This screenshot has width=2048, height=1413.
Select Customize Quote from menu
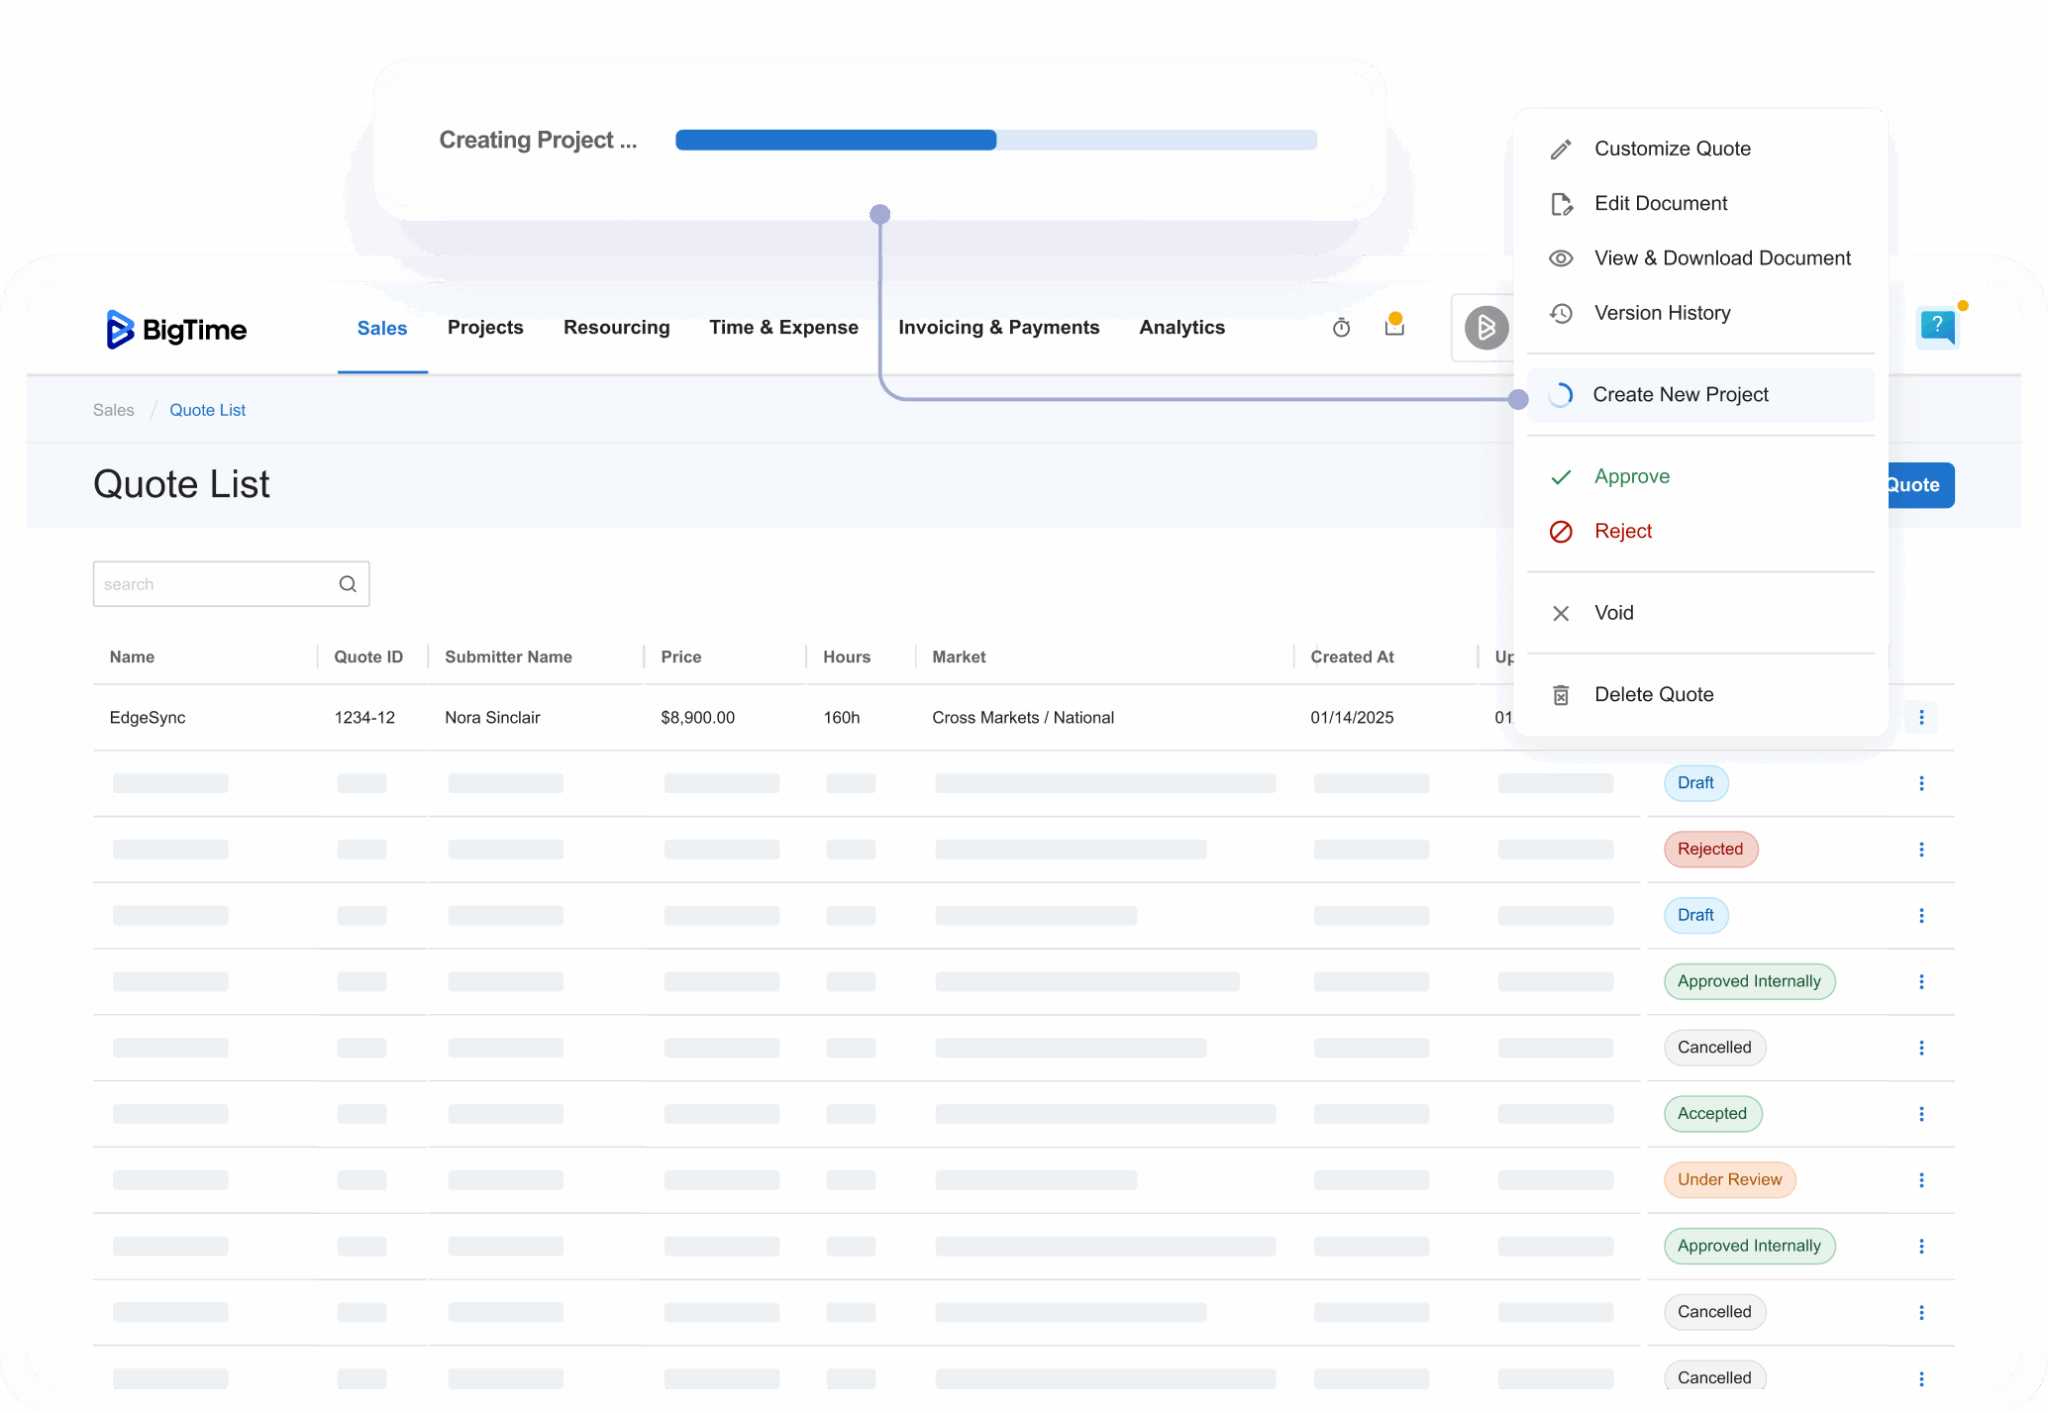(1671, 149)
